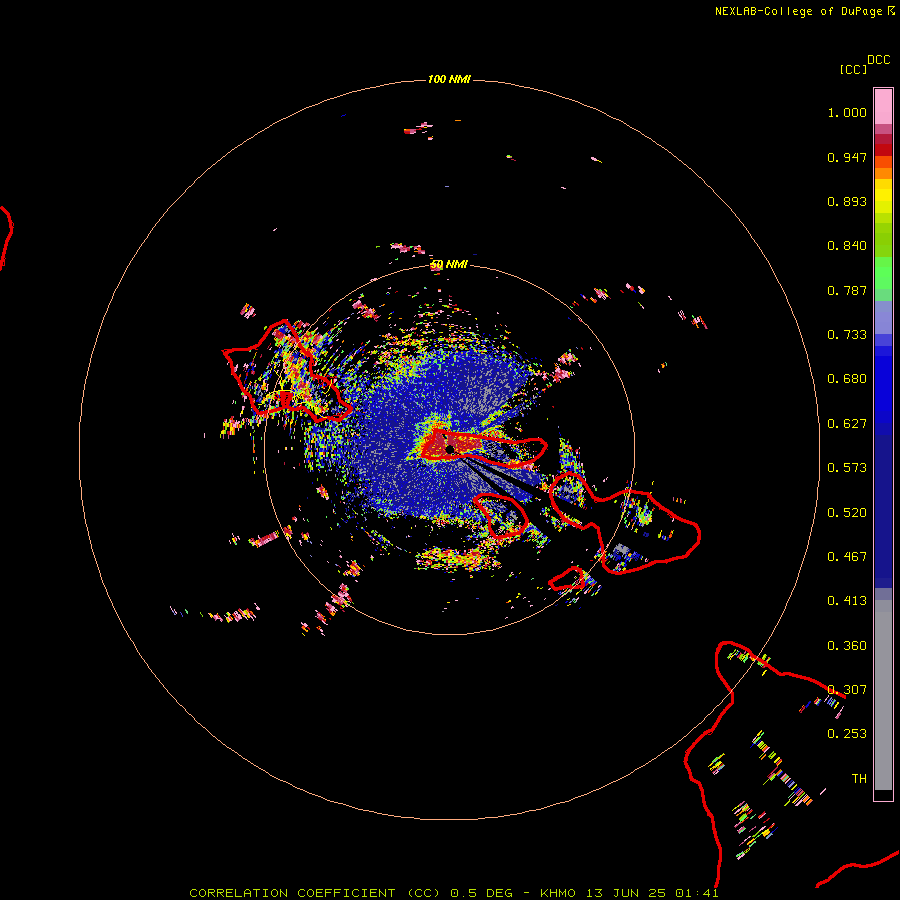Click the 0.733 scale value
Screen dimensions: 900x900
tap(847, 335)
